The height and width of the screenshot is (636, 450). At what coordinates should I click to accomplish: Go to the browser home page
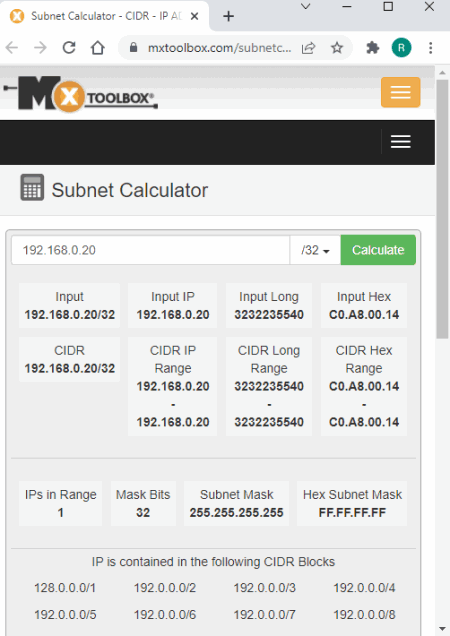pos(97,48)
